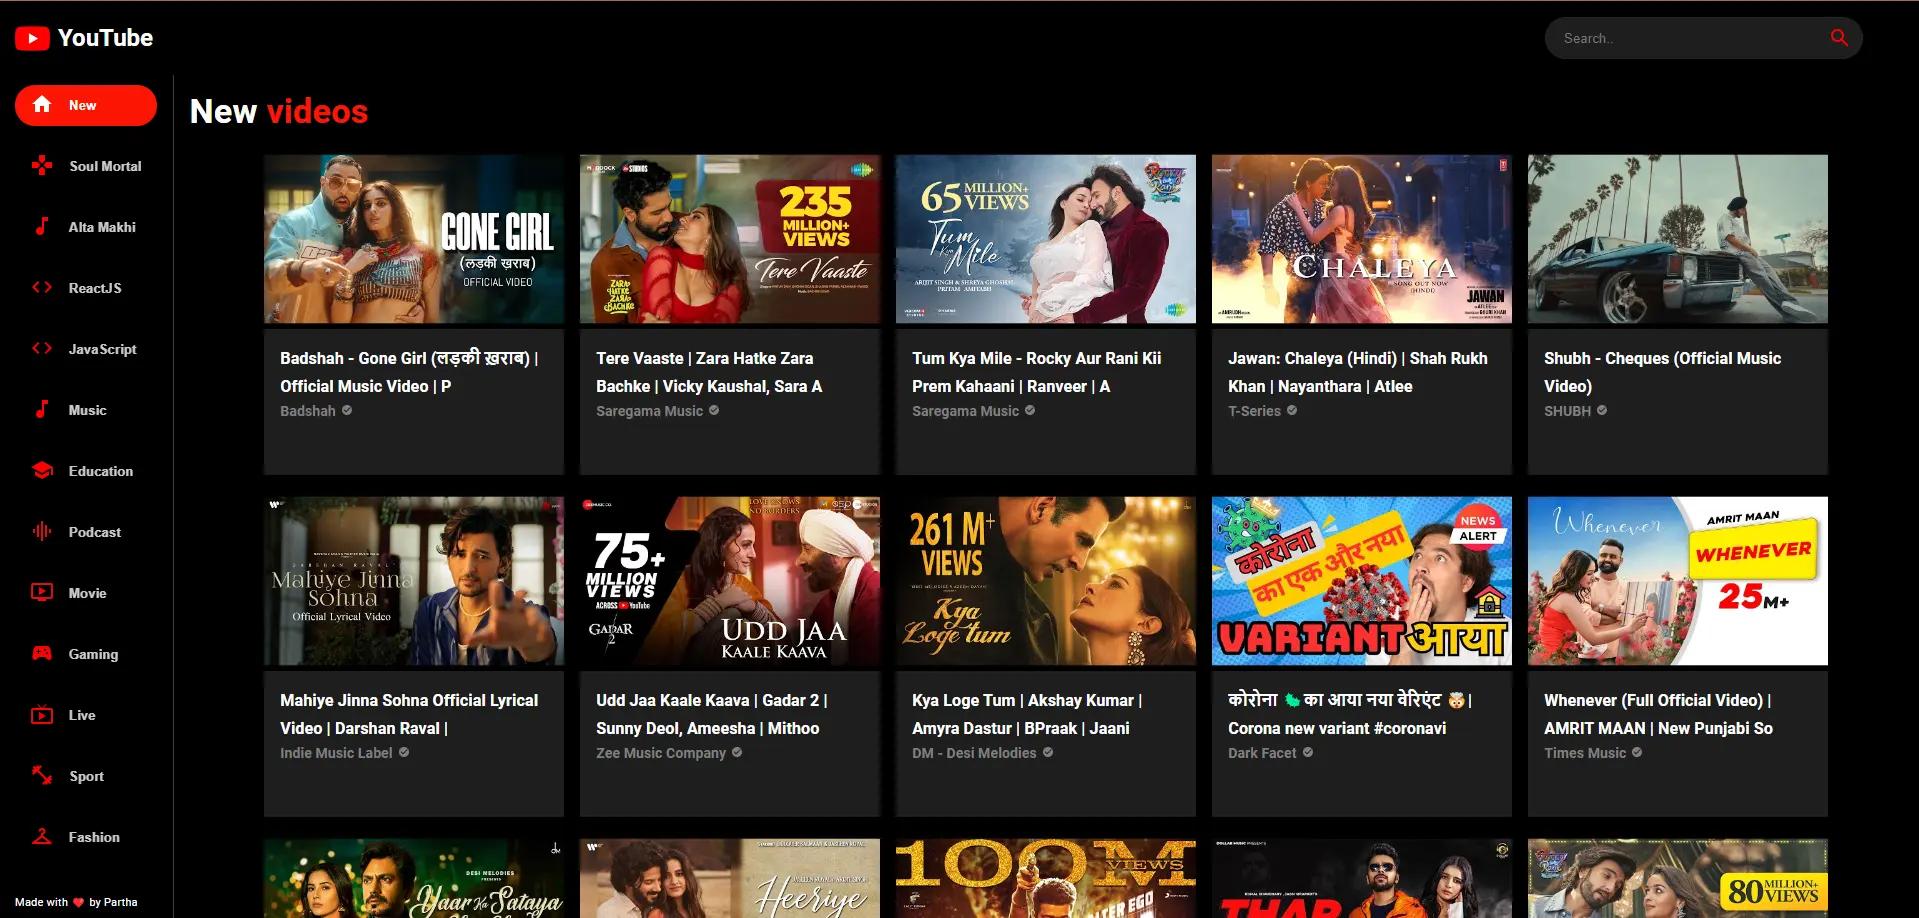The height and width of the screenshot is (918, 1919).
Task: Click the YouTube logo icon
Action: point(32,38)
